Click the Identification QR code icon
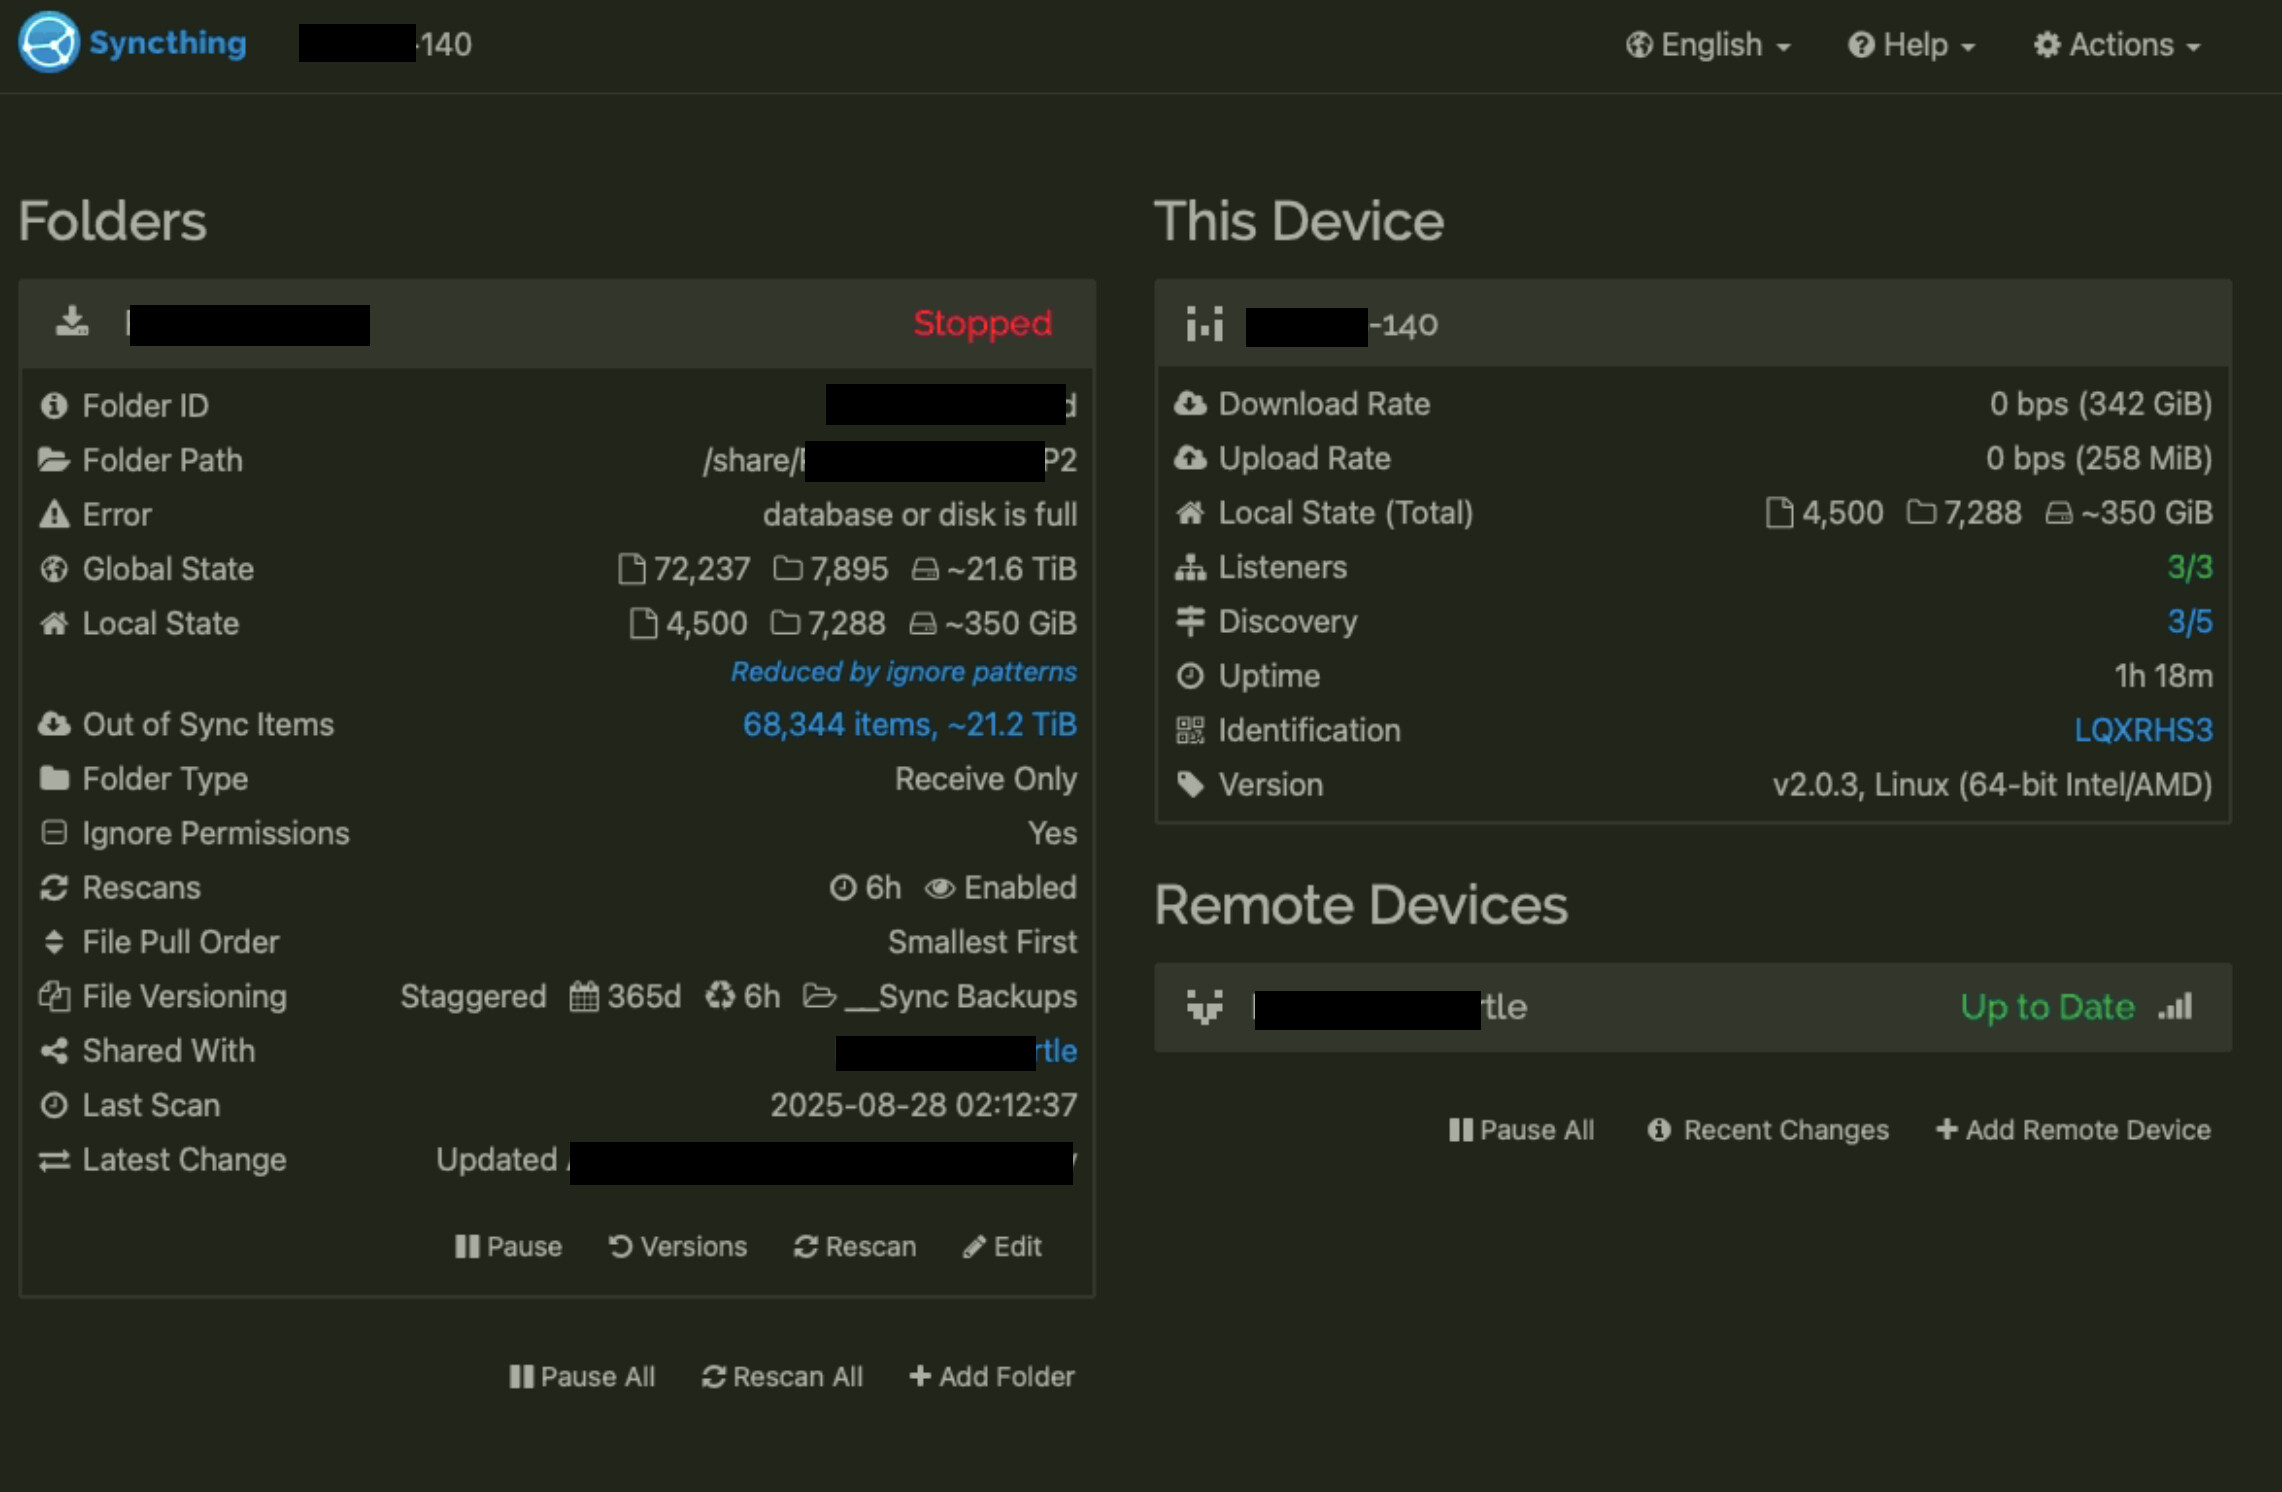This screenshot has width=2282, height=1492. (1190, 730)
